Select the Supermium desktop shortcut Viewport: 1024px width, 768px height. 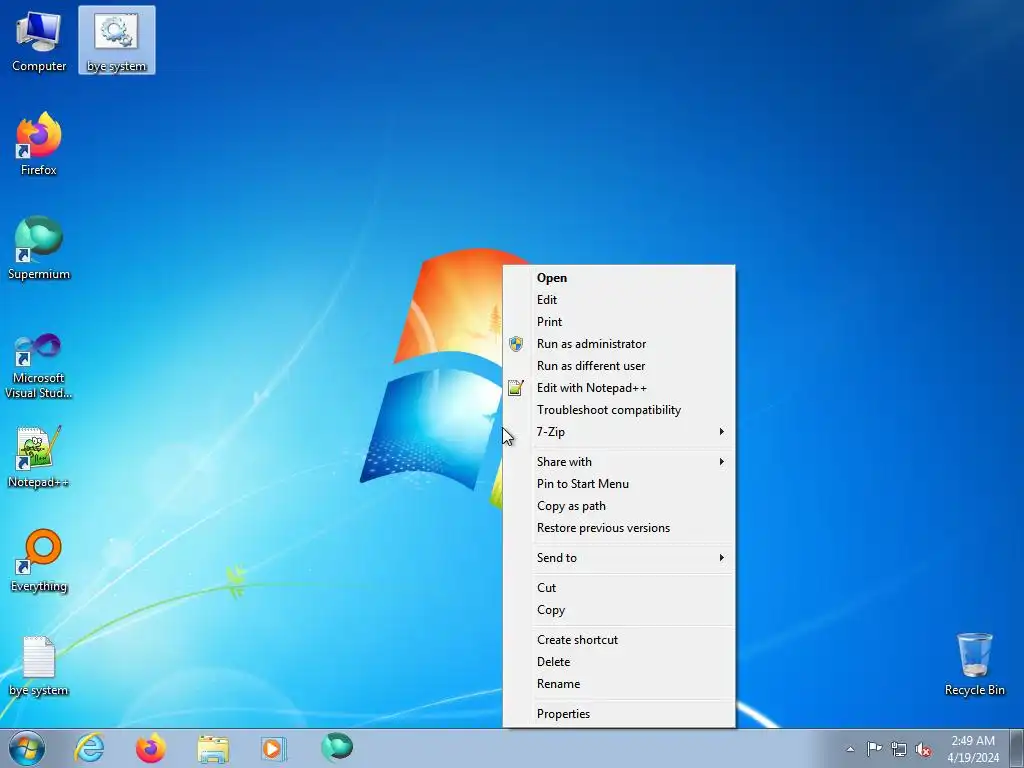pyautogui.click(x=39, y=248)
